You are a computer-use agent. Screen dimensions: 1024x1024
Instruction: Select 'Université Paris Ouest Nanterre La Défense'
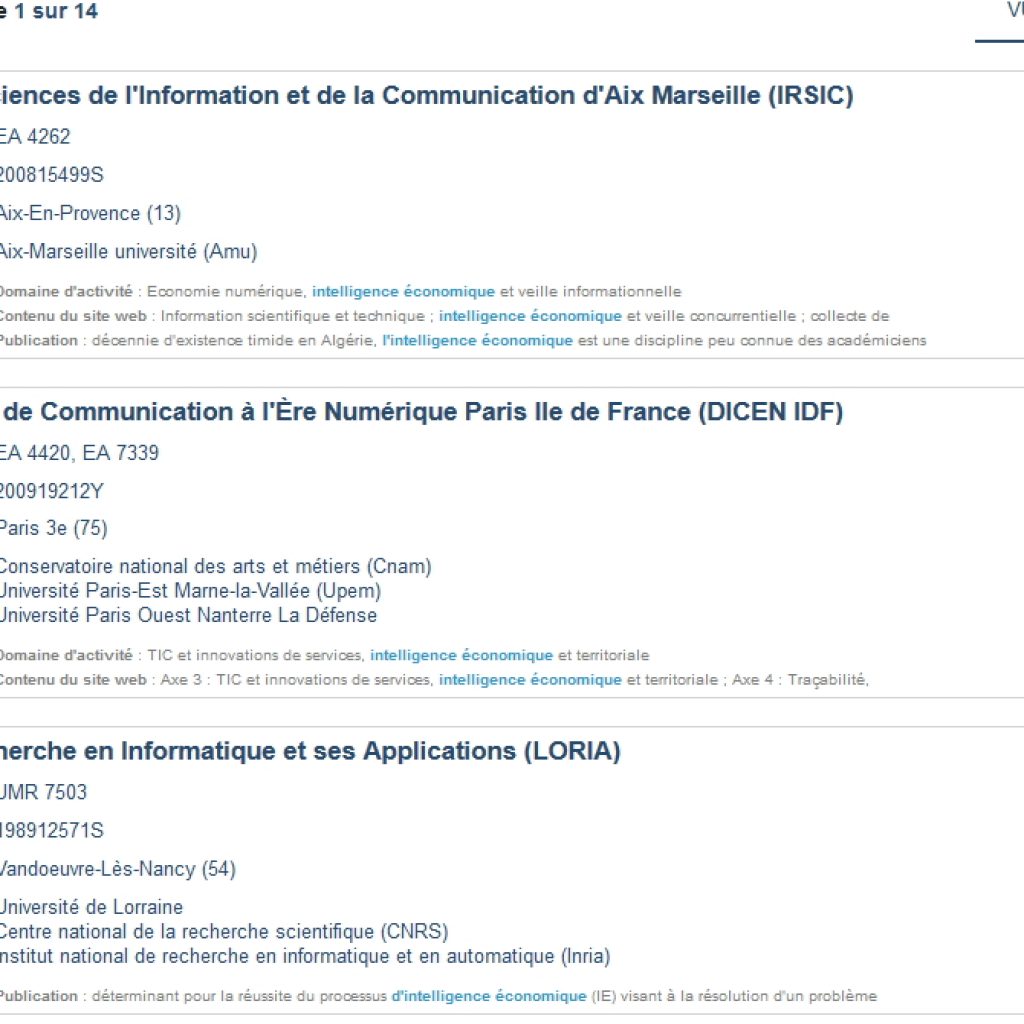tap(188, 615)
